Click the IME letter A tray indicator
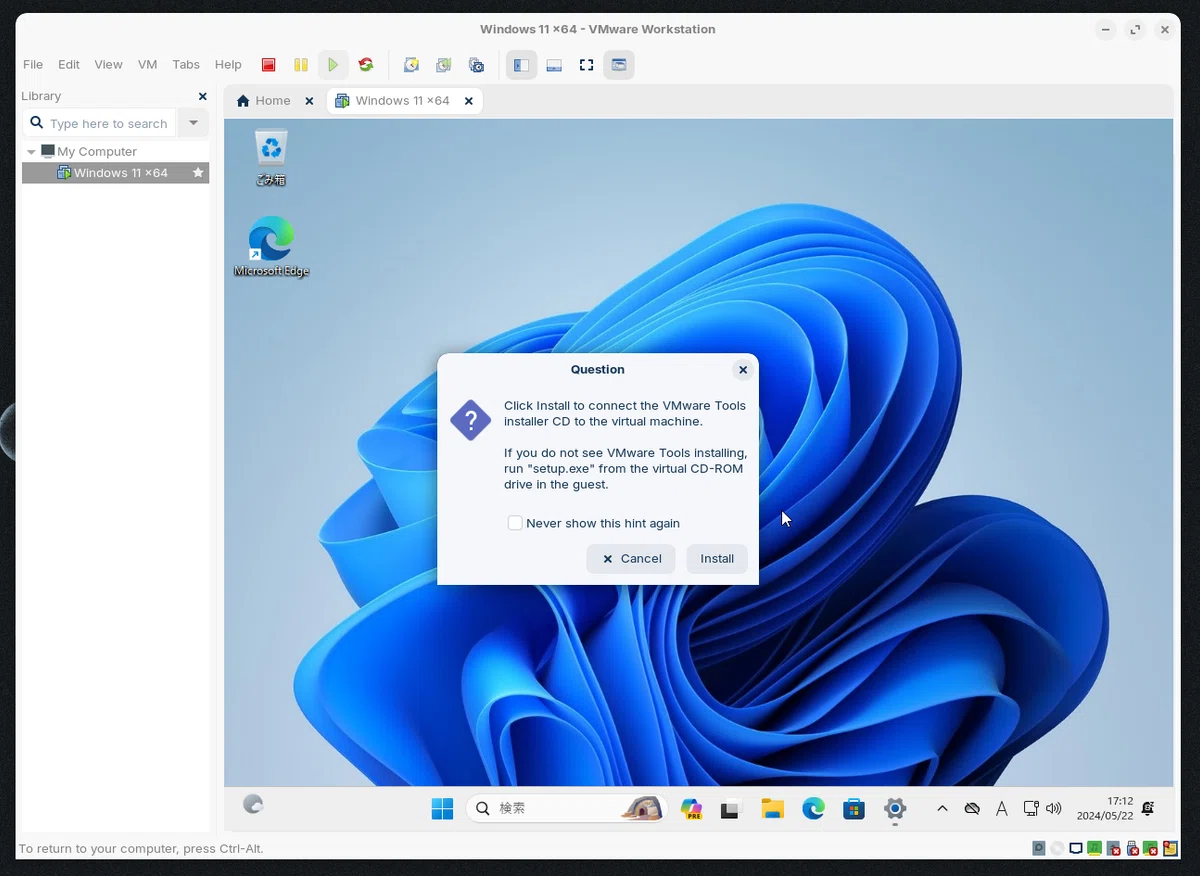This screenshot has width=1200, height=876. pos(1002,809)
